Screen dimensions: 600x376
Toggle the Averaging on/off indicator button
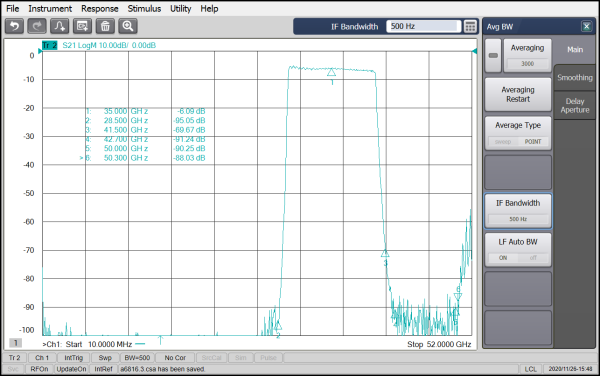(493, 56)
